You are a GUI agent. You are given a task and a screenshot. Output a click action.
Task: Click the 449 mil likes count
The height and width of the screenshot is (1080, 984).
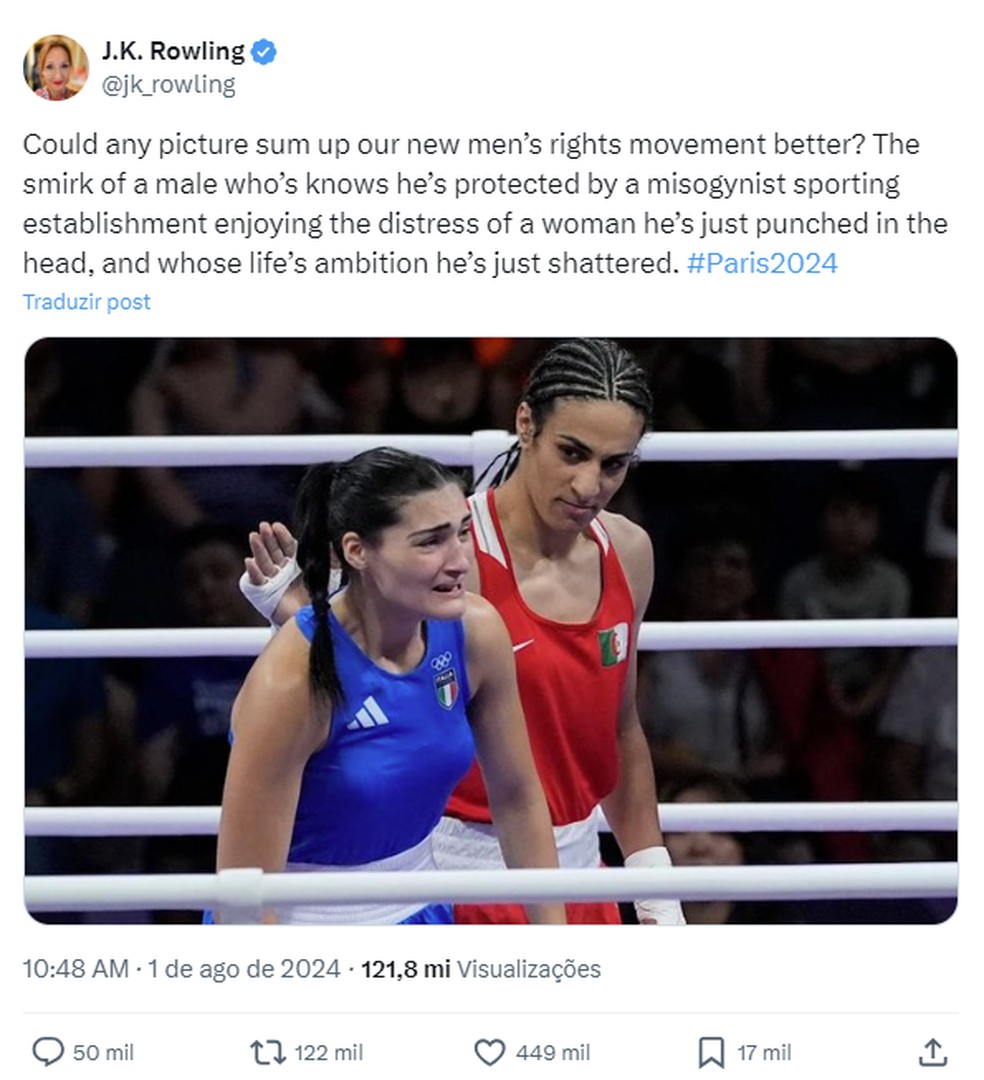[552, 1052]
